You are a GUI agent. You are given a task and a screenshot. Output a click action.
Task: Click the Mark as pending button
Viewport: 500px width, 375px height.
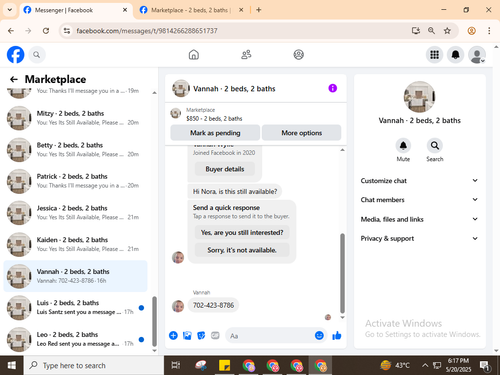coord(215,133)
